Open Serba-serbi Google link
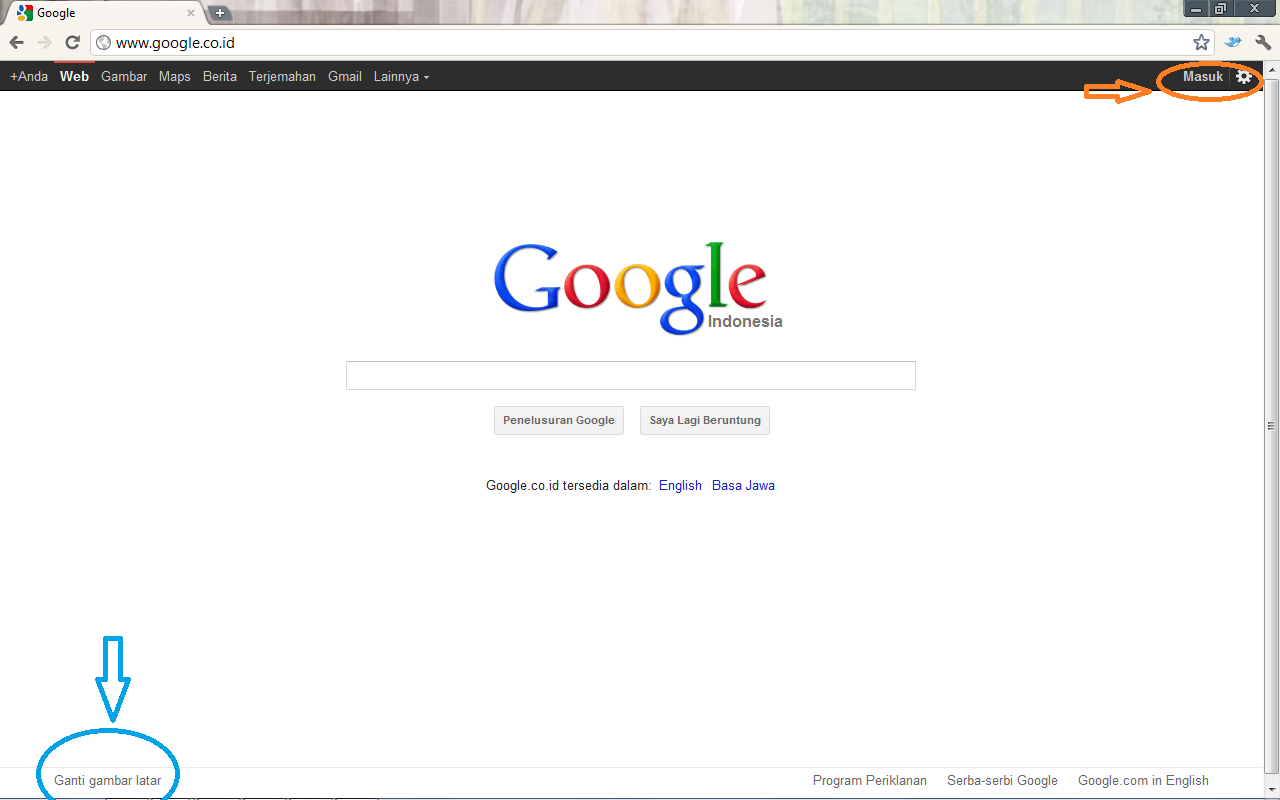 point(1002,780)
